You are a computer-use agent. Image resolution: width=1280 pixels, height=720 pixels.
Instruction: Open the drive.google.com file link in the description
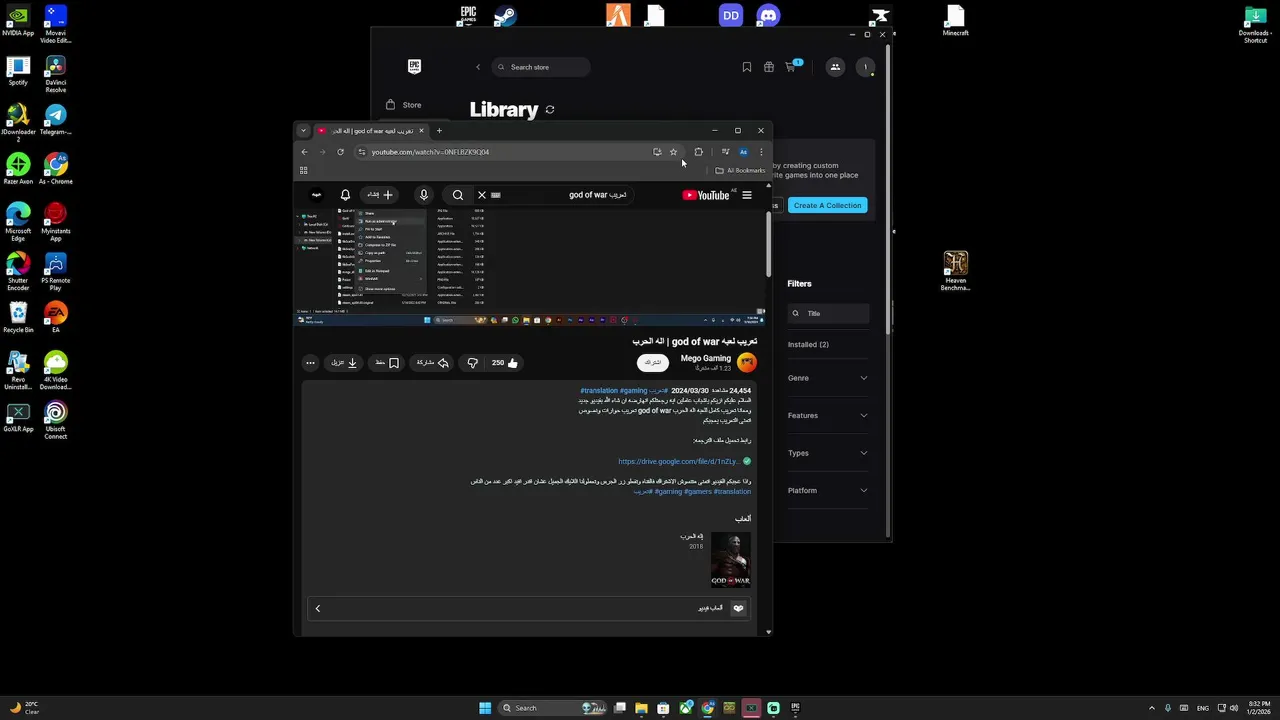coord(678,461)
